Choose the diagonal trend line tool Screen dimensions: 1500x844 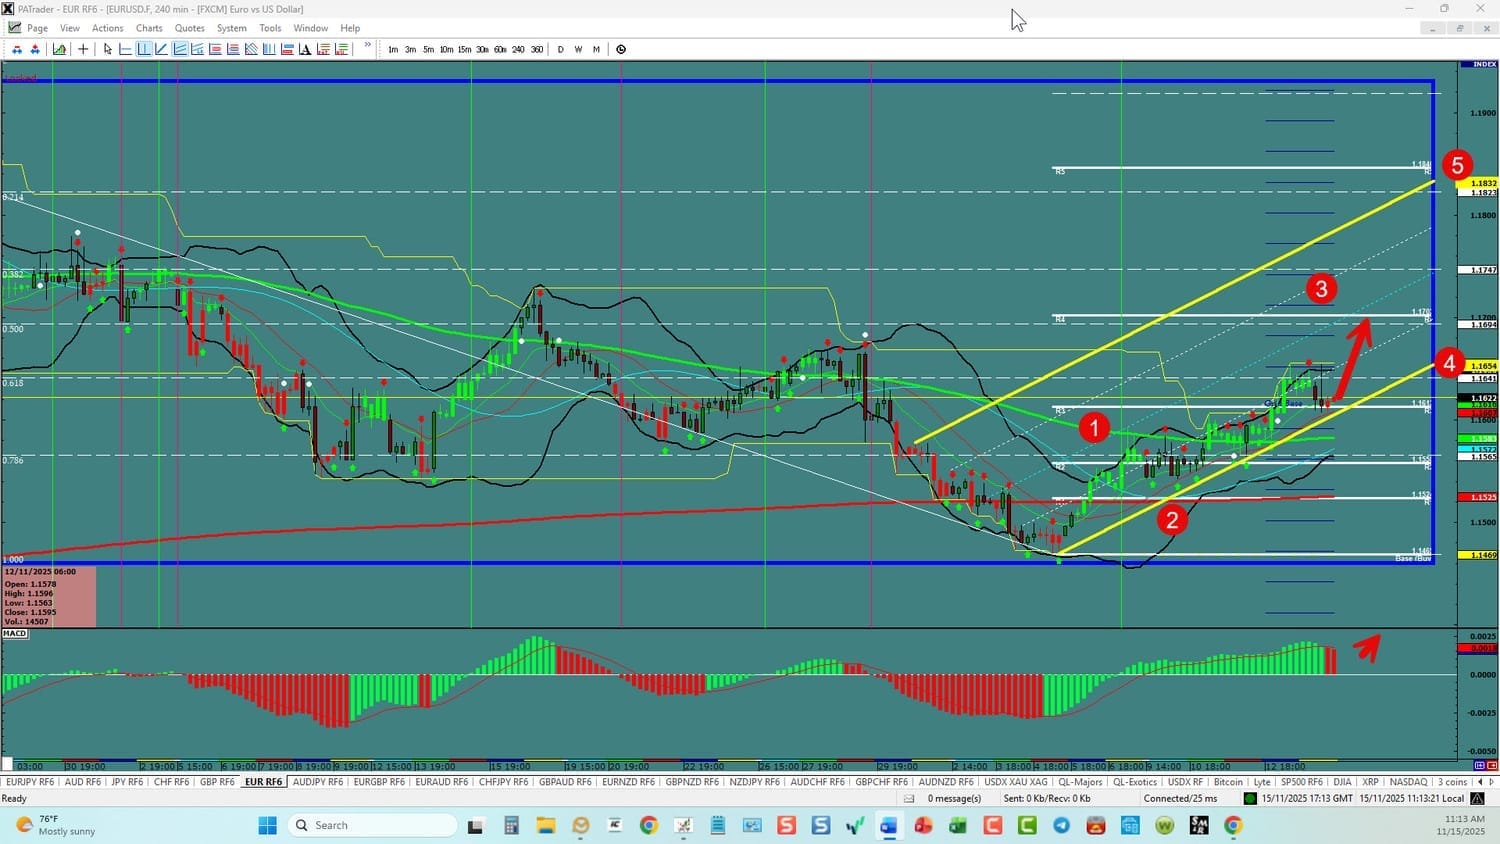pyautogui.click(x=161, y=49)
